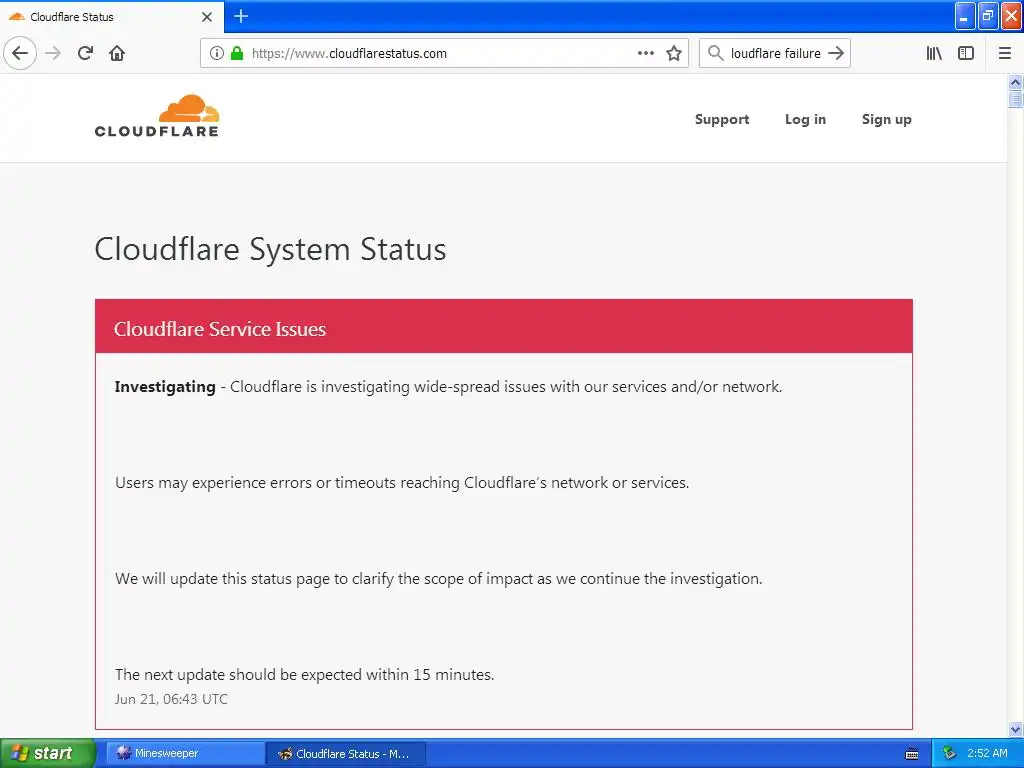Open page actions three-dot menu
The height and width of the screenshot is (768, 1024).
point(646,53)
